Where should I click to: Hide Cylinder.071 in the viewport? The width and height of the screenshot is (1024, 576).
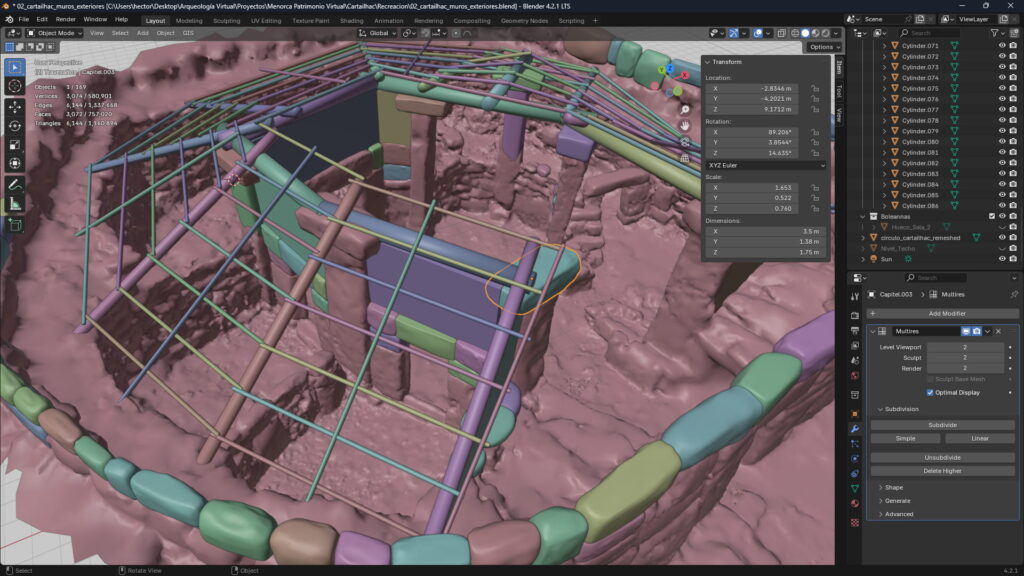(x=1002, y=46)
